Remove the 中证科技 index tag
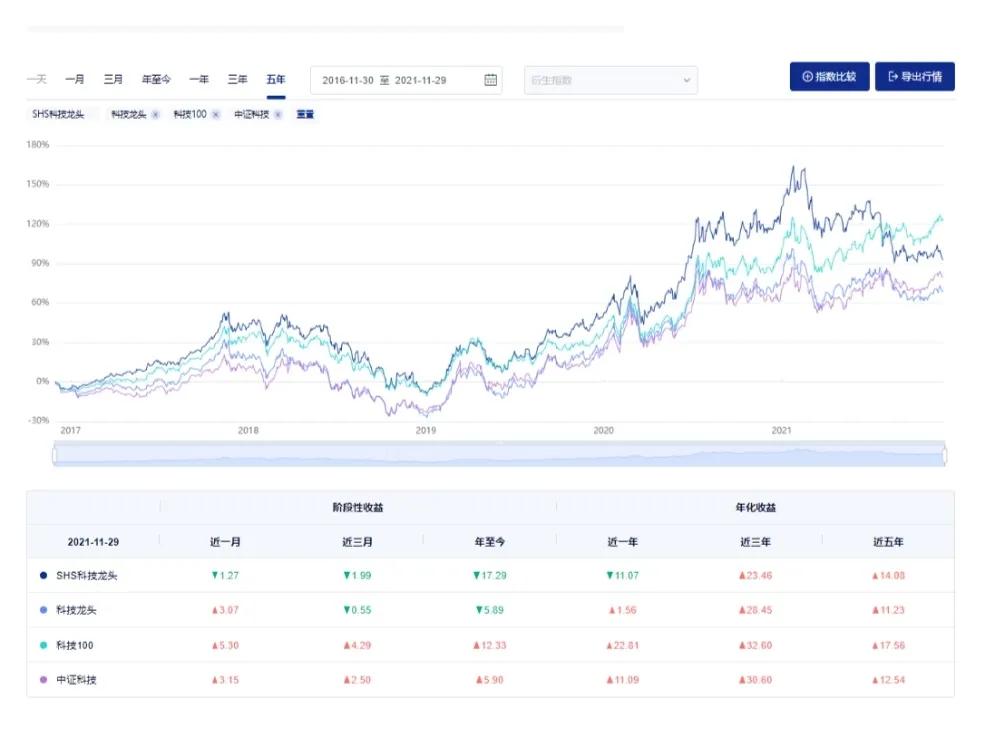Screen dimensions: 987x736 [x=278, y=115]
